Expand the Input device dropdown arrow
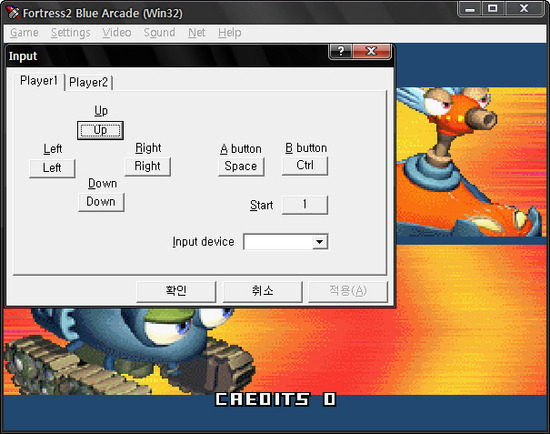 [x=320, y=242]
